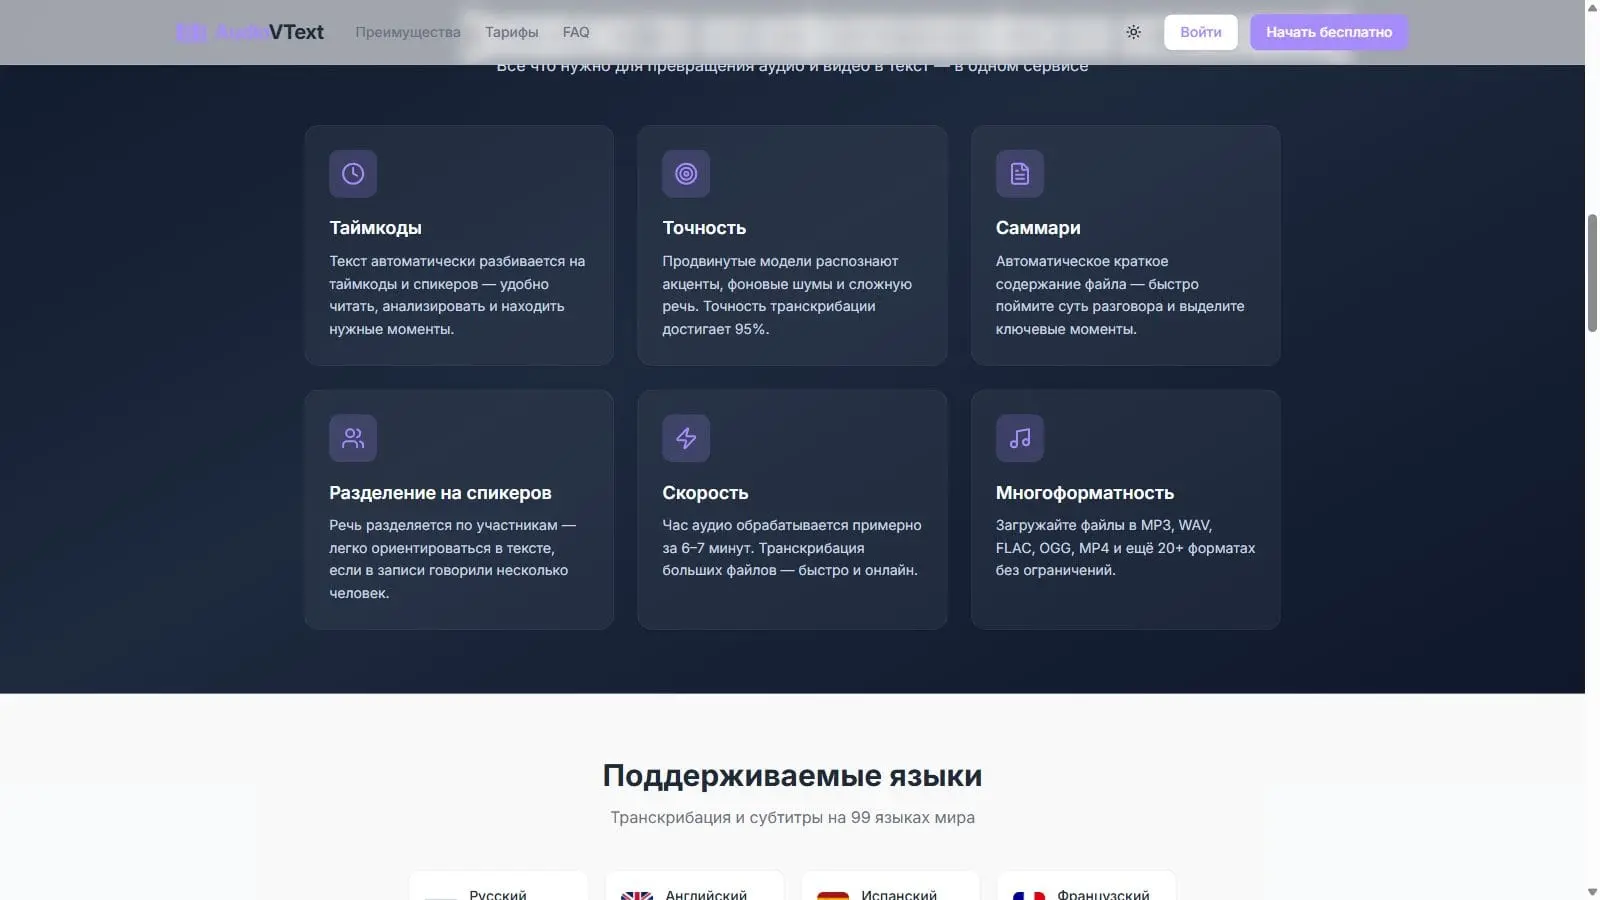
Task: Click the subtitle about 99 языках мира
Action: point(792,817)
